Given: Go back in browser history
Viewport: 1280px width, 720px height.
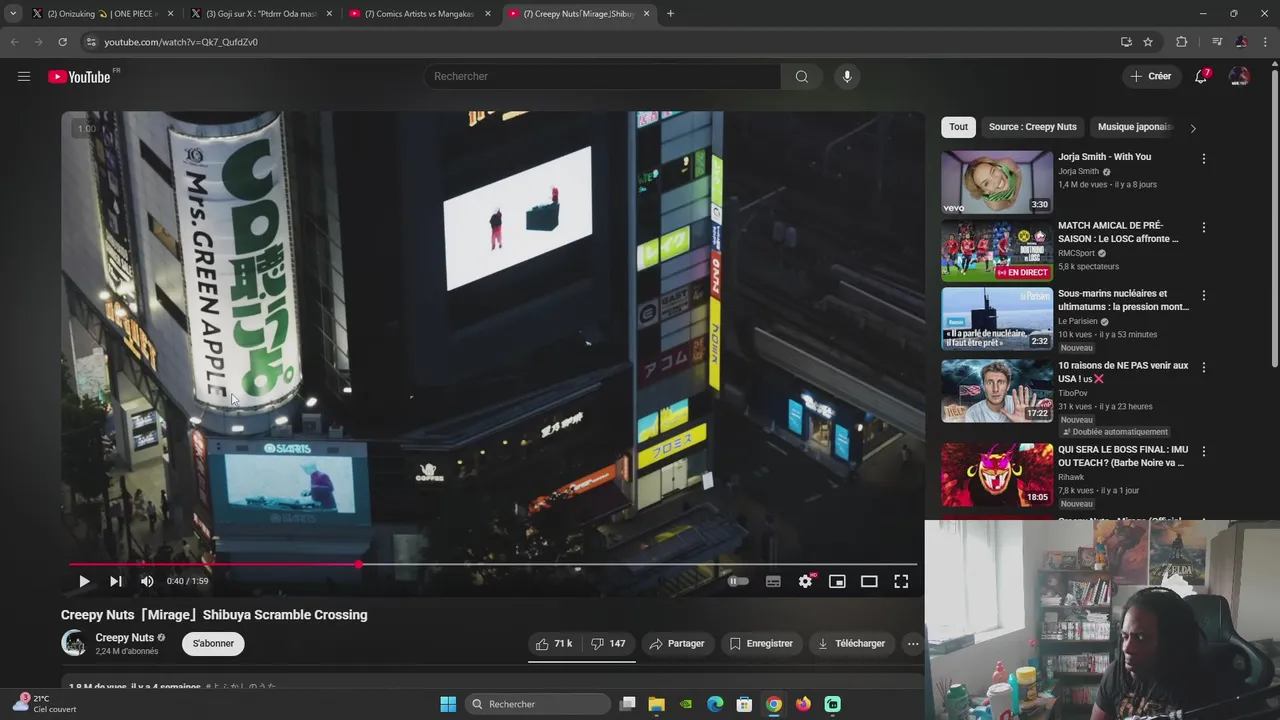Looking at the screenshot, I should click(x=14, y=42).
